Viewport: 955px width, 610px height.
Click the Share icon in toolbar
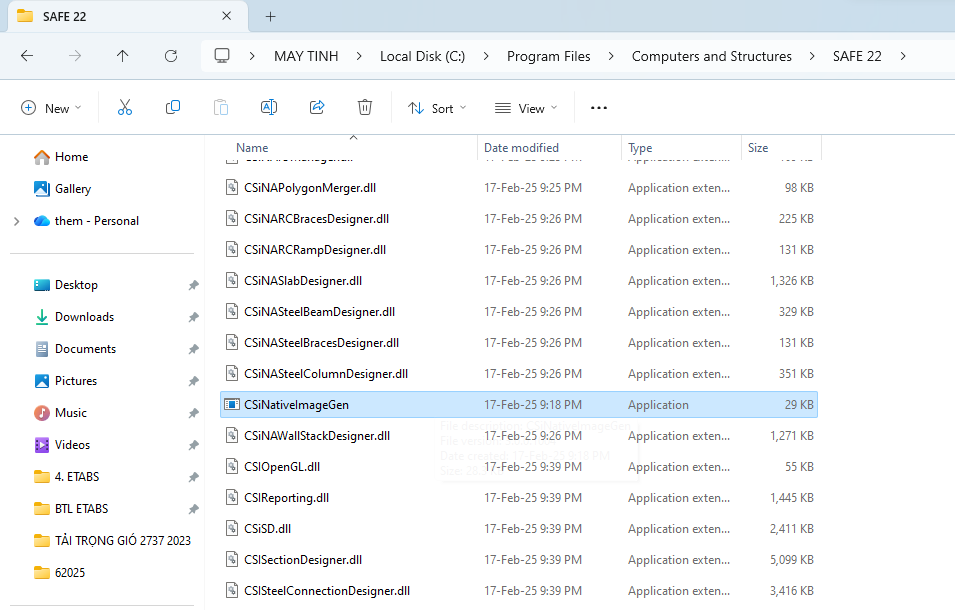pyautogui.click(x=317, y=108)
